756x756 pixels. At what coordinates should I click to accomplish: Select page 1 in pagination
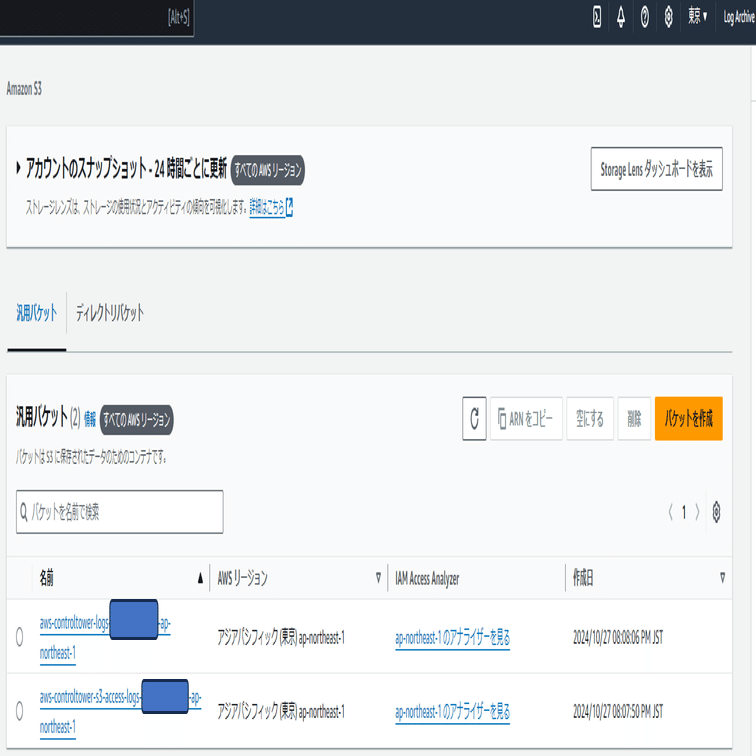click(x=684, y=512)
